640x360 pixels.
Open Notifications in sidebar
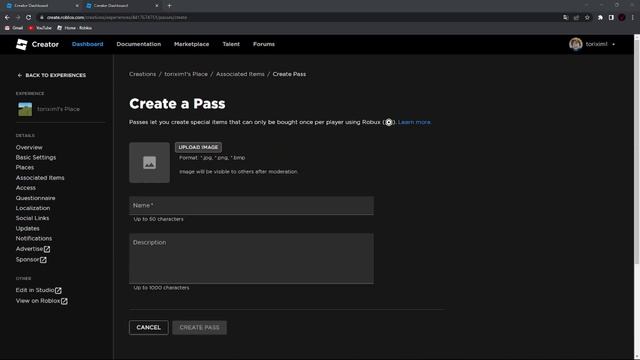coord(34,238)
